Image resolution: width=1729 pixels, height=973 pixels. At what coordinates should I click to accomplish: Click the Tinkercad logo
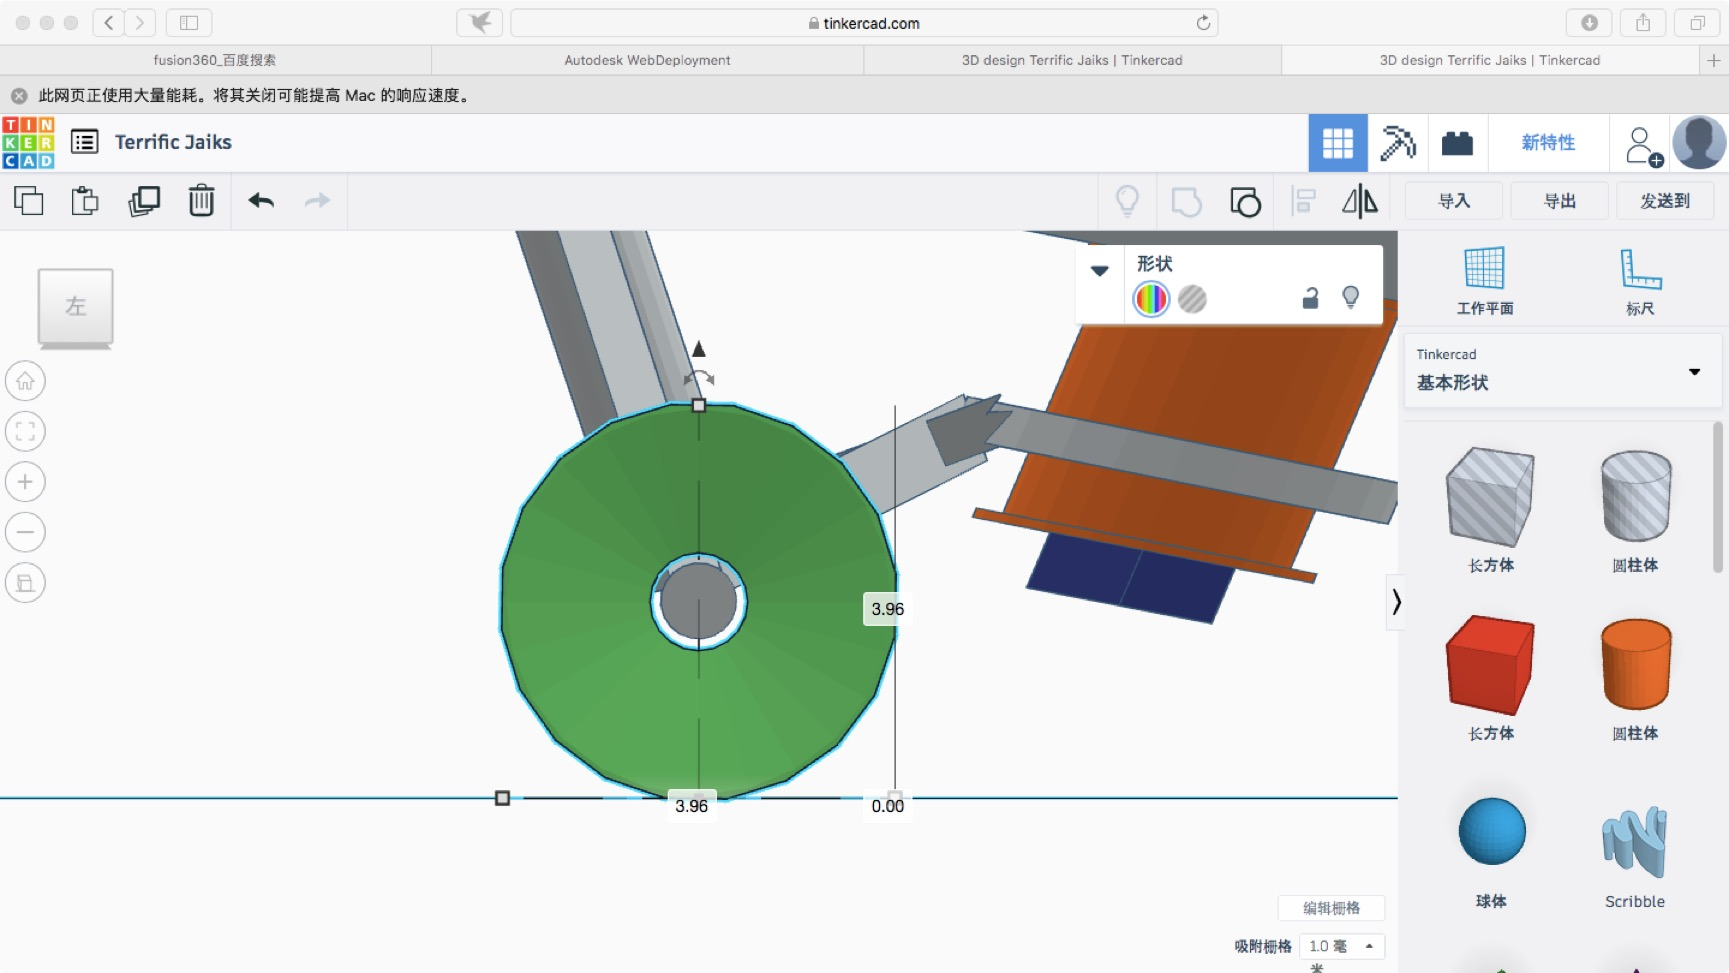click(x=28, y=142)
